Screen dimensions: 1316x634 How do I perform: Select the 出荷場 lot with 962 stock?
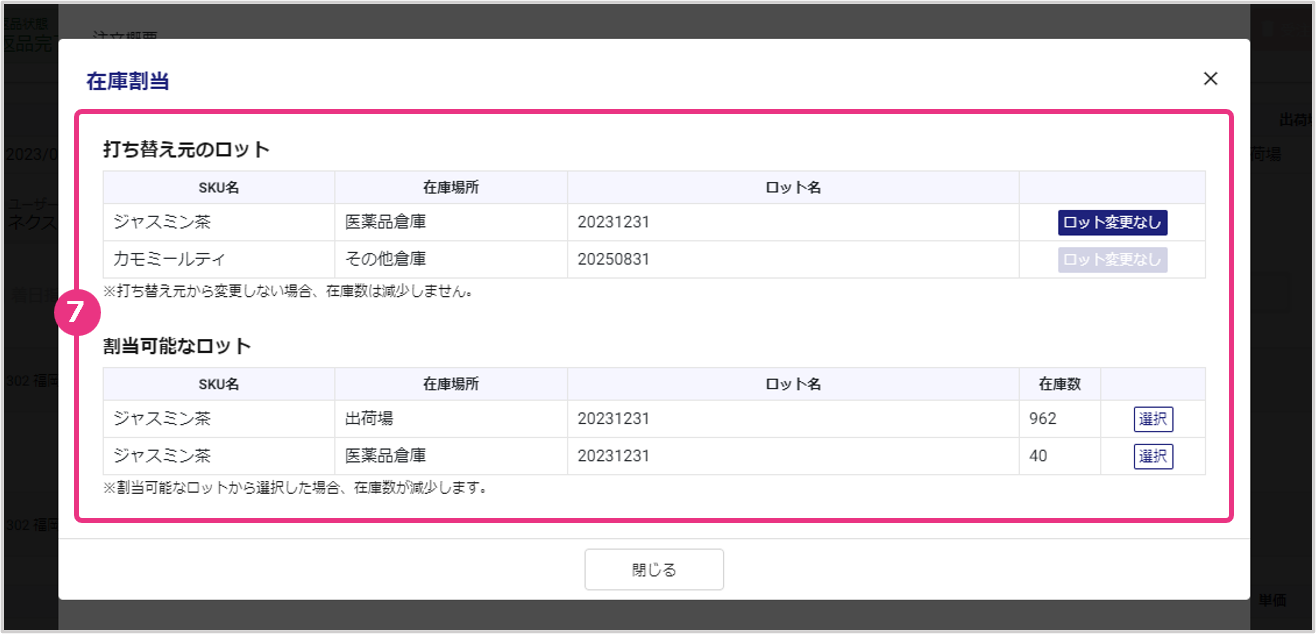tap(1153, 419)
